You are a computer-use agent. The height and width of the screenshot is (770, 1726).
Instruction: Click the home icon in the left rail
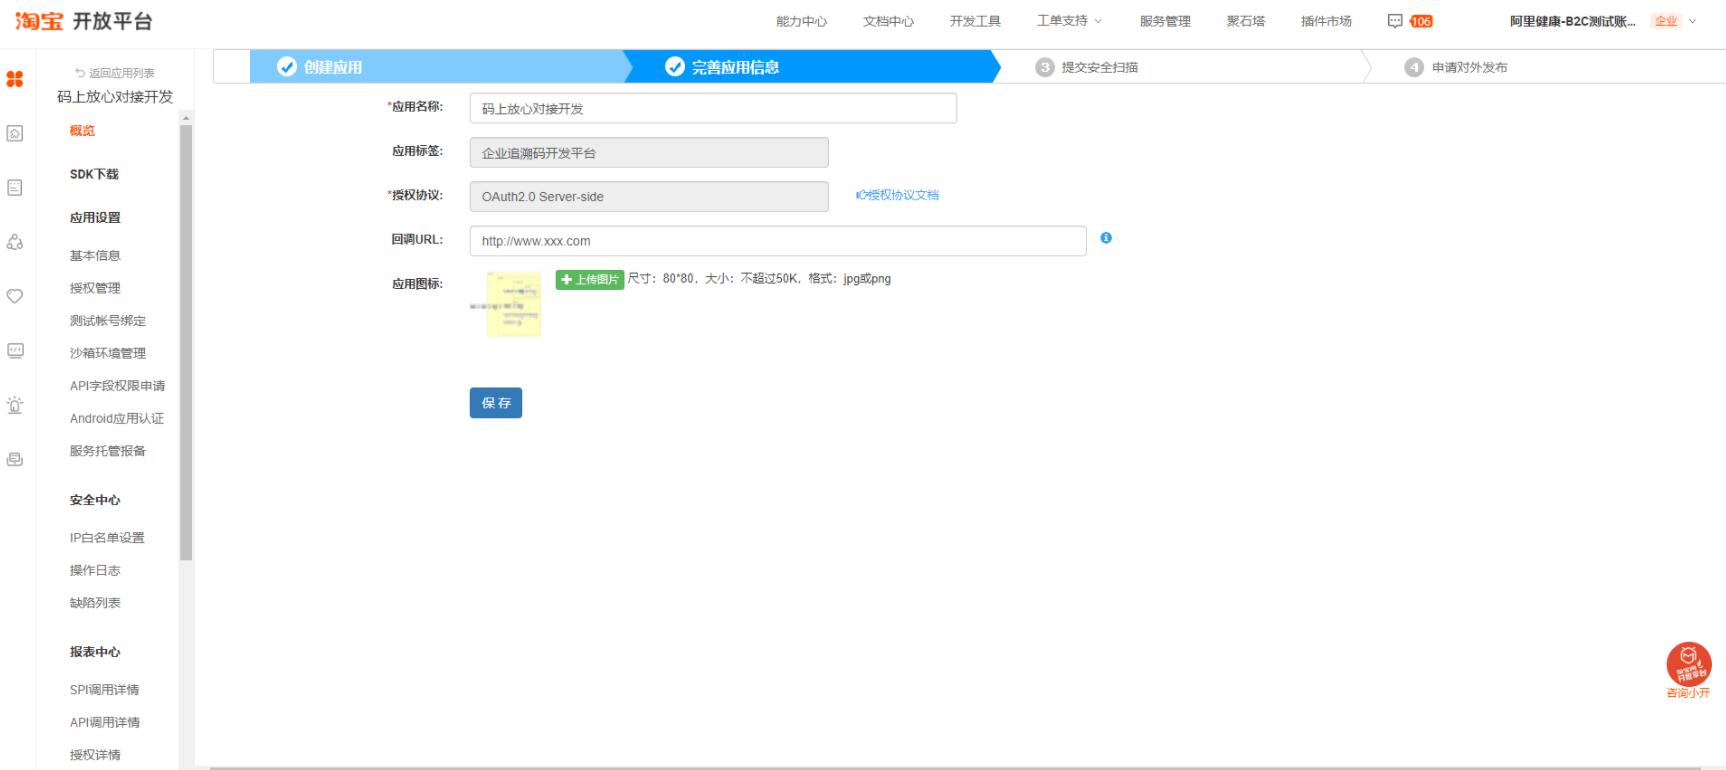tap(15, 133)
